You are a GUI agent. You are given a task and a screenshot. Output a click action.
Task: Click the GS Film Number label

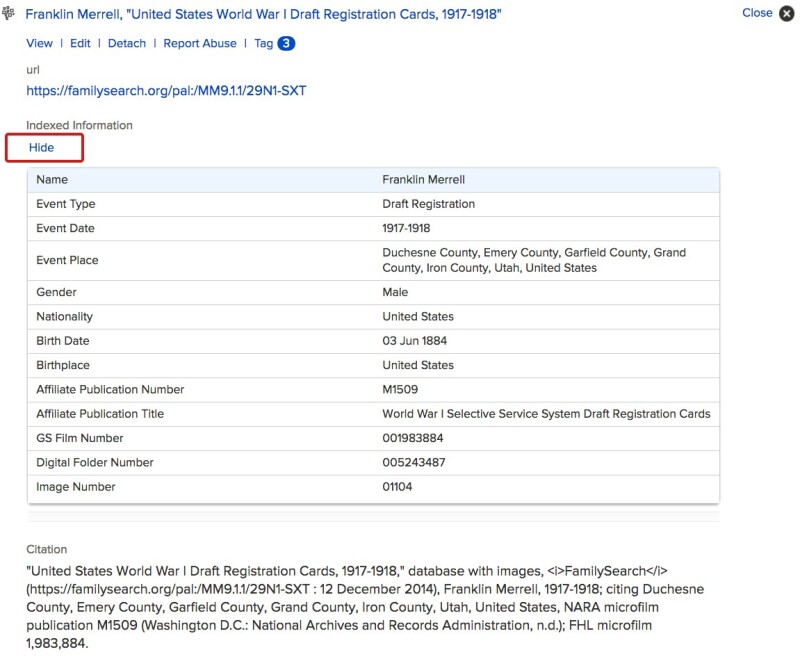(80, 438)
